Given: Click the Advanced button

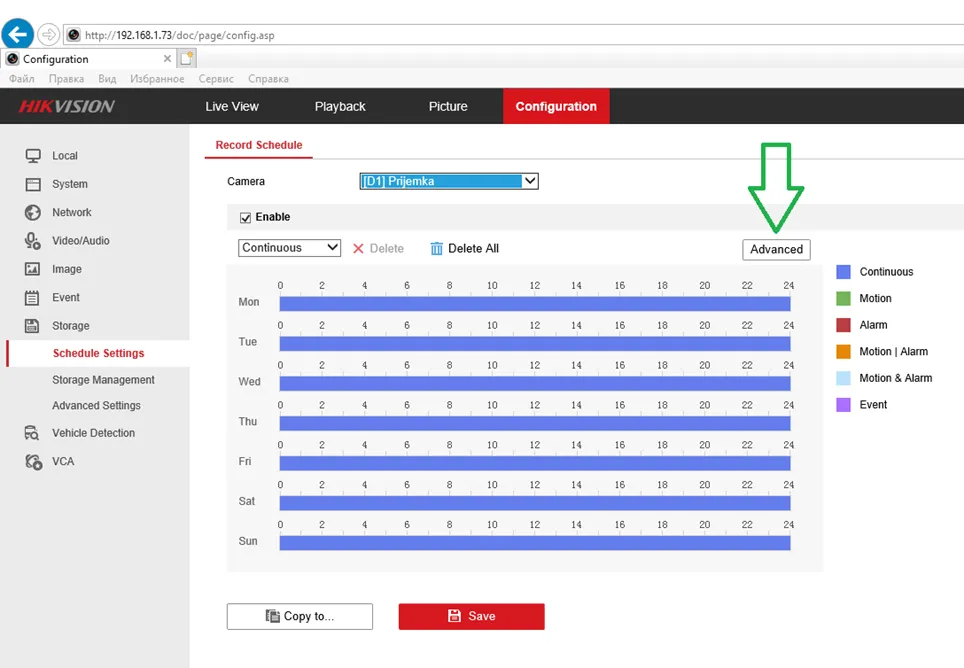Looking at the screenshot, I should (776, 250).
